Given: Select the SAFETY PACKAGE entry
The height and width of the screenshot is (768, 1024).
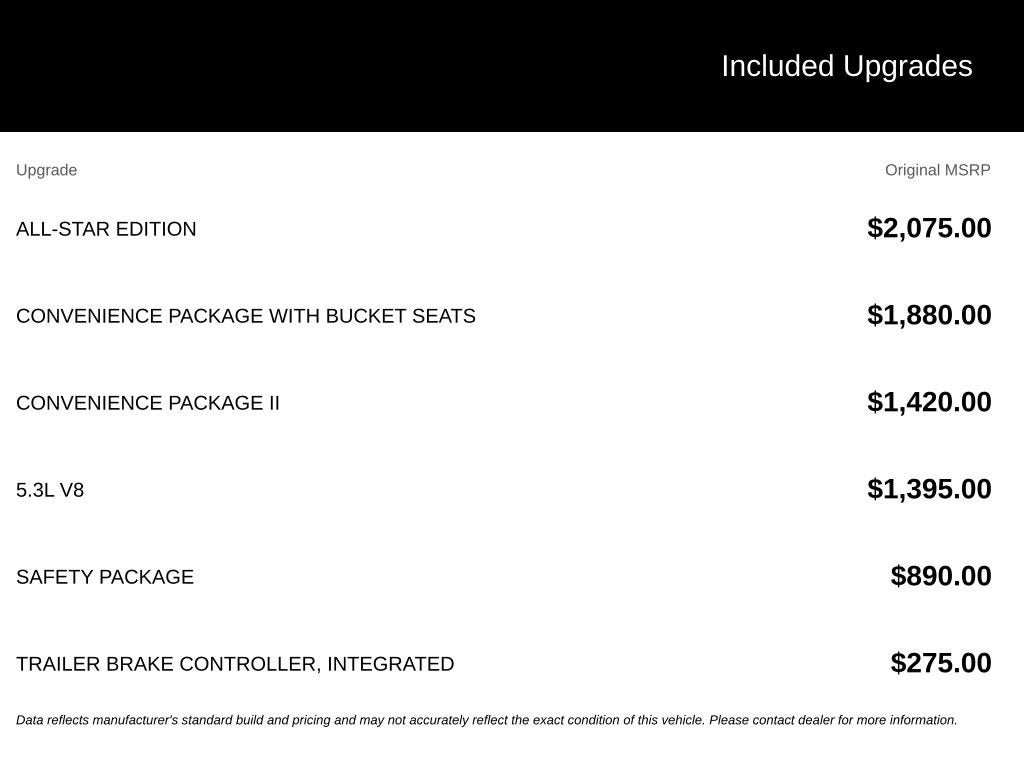Looking at the screenshot, I should point(104,577).
